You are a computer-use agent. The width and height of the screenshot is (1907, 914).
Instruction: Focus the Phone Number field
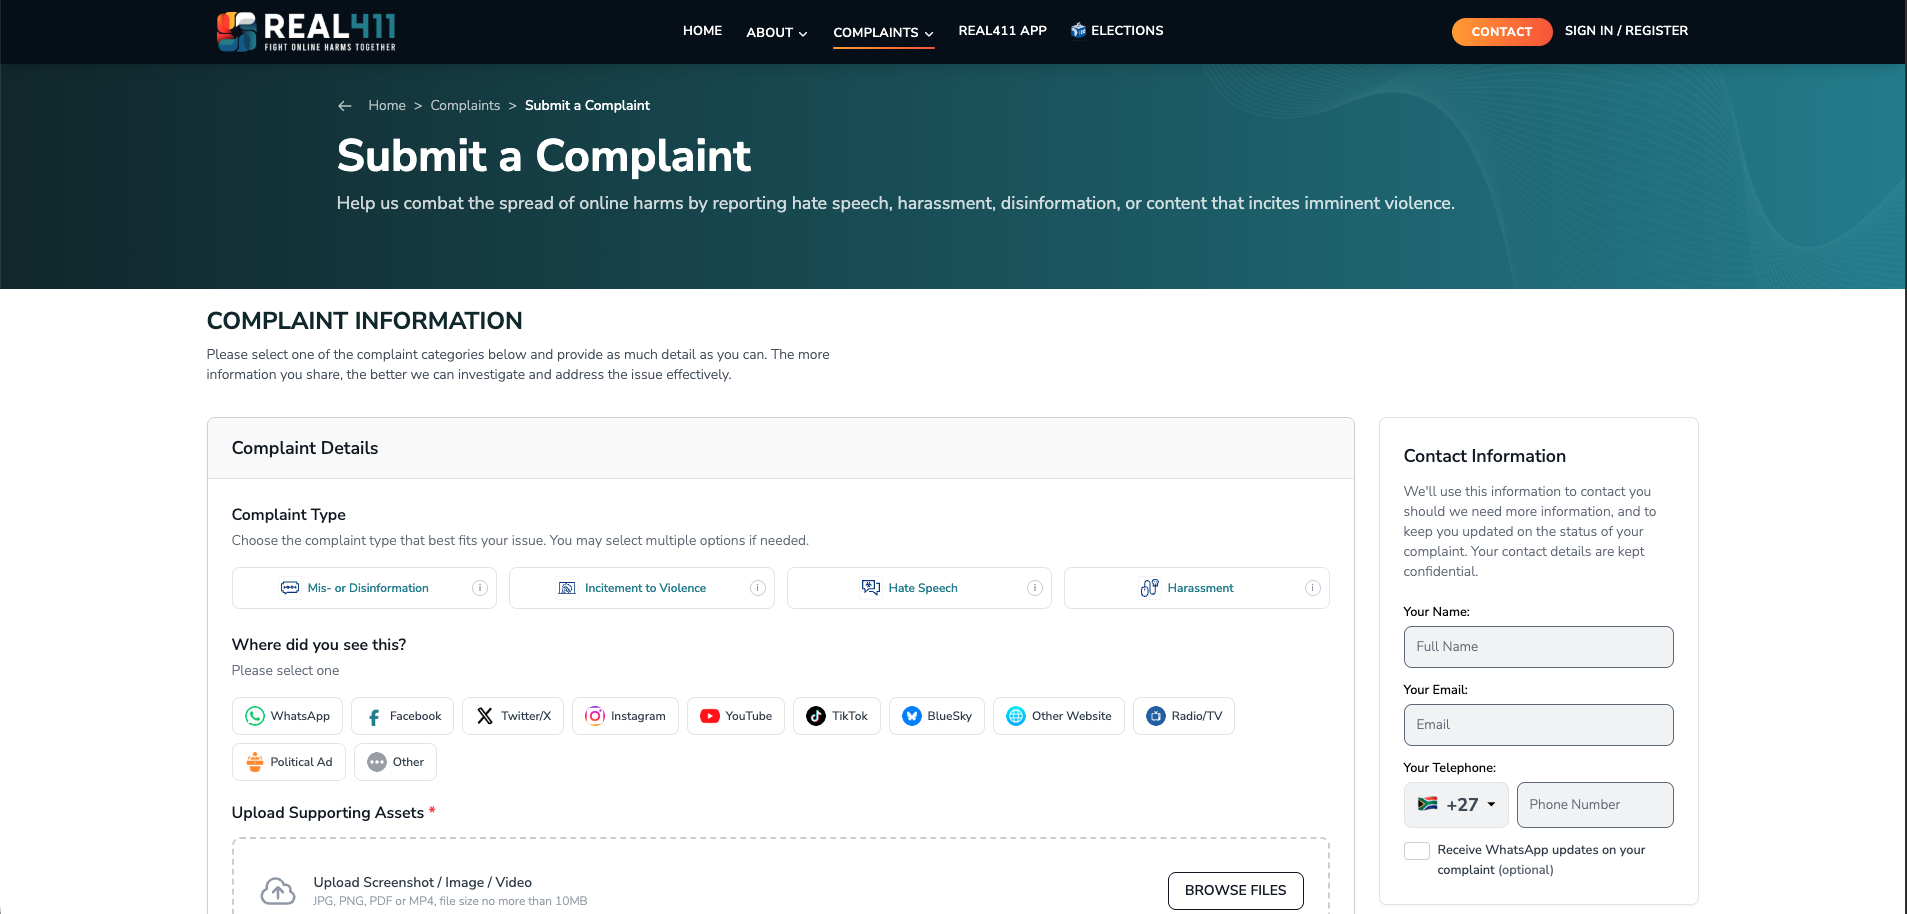pyautogui.click(x=1595, y=805)
